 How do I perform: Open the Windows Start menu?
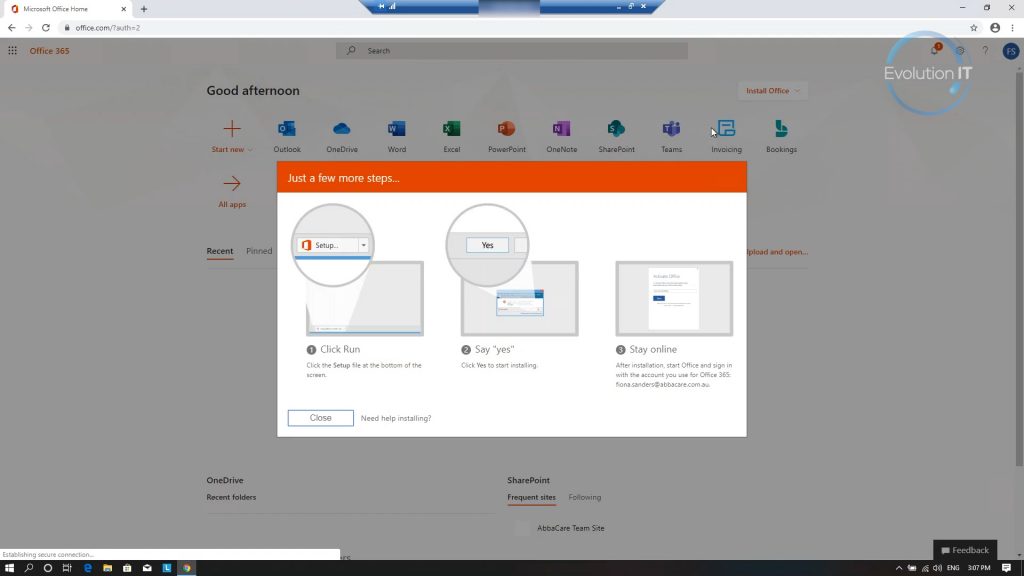9,568
